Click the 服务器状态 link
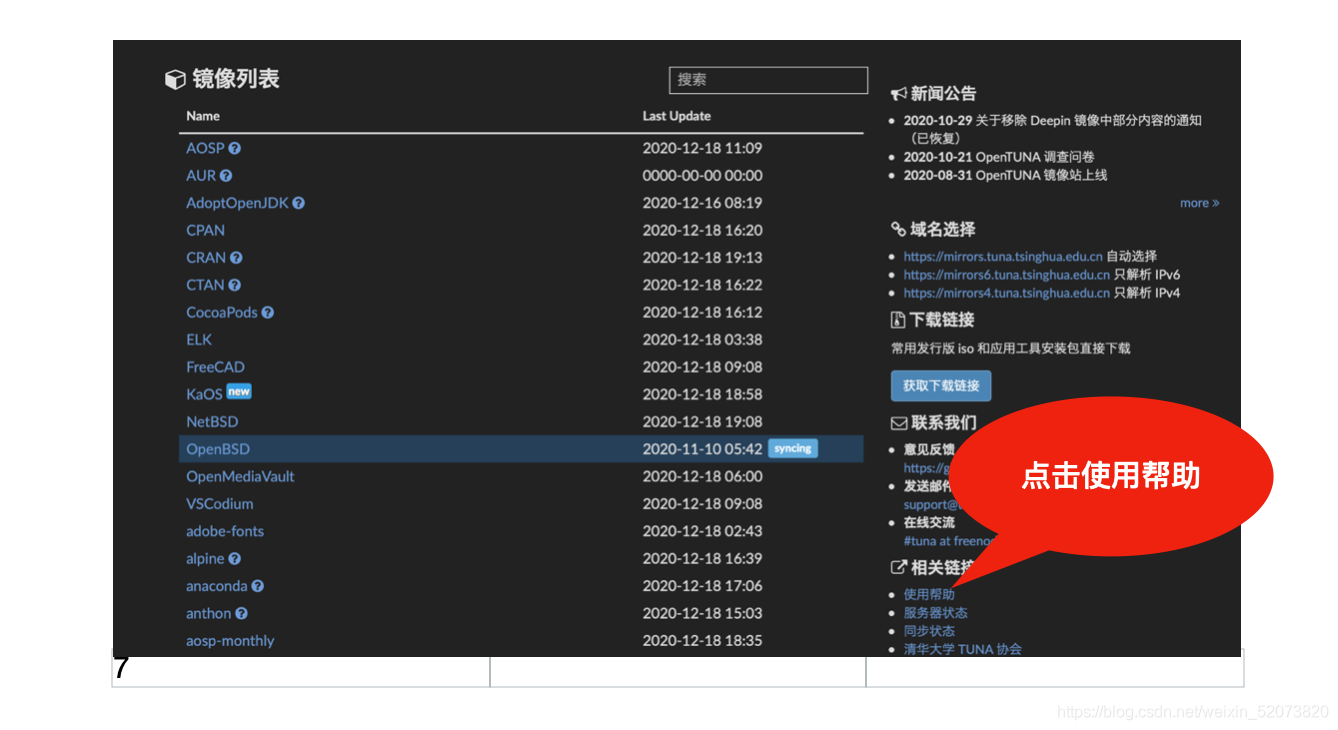 [x=936, y=613]
